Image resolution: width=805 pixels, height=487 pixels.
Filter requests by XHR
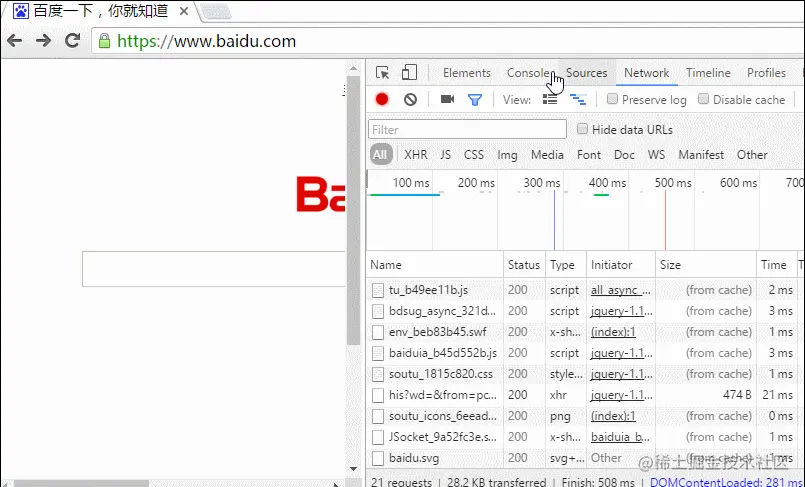pyautogui.click(x=415, y=154)
